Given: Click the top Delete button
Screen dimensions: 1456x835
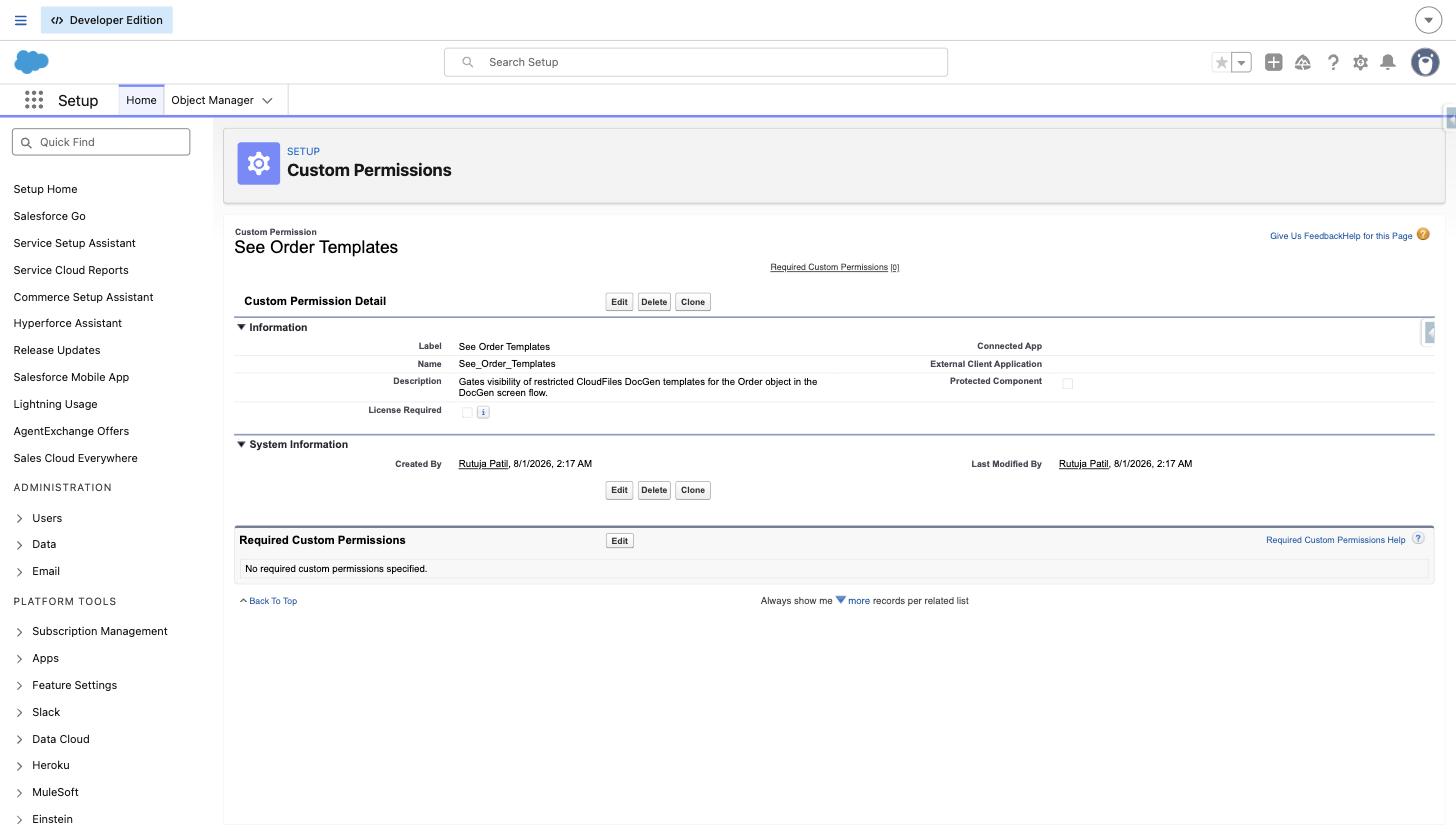Looking at the screenshot, I should click(654, 302).
